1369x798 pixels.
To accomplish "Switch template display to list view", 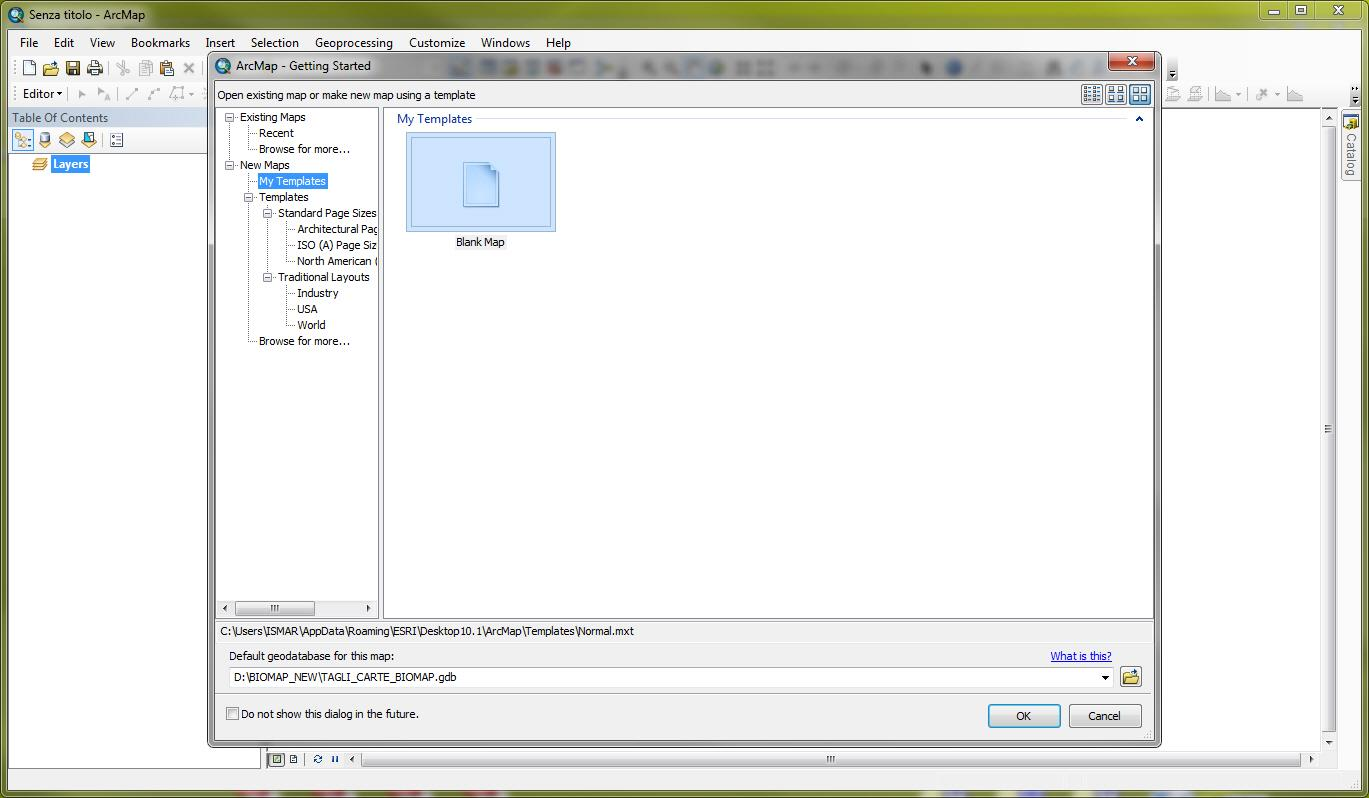I will (x=1092, y=94).
